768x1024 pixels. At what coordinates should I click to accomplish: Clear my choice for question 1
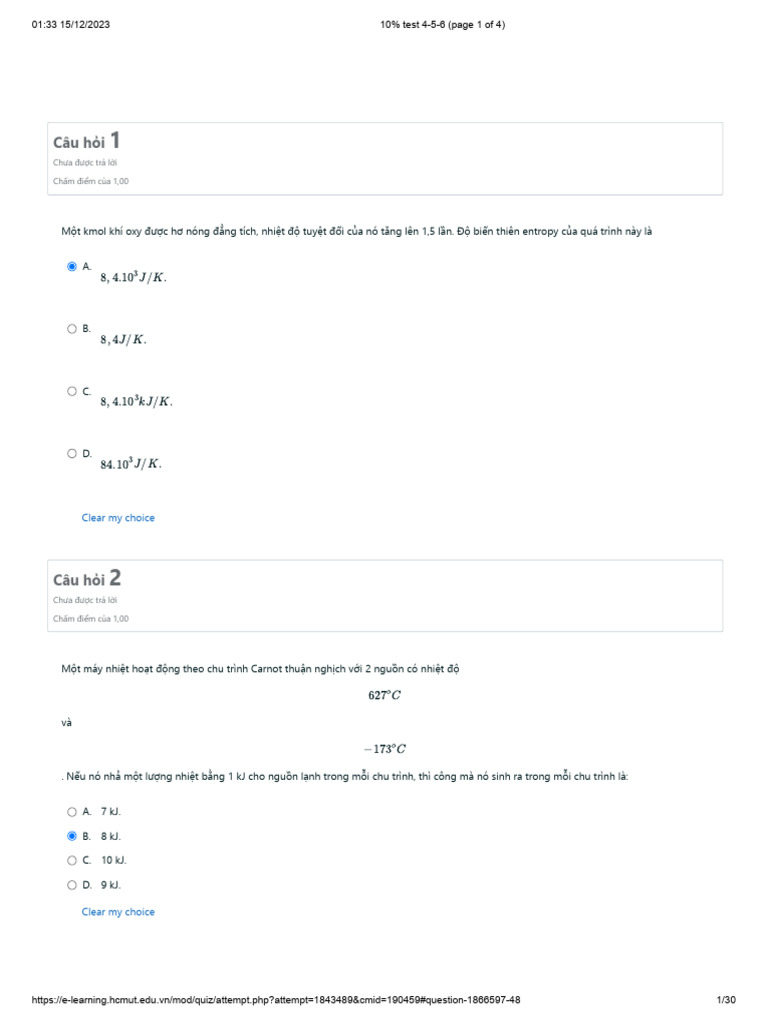click(118, 518)
